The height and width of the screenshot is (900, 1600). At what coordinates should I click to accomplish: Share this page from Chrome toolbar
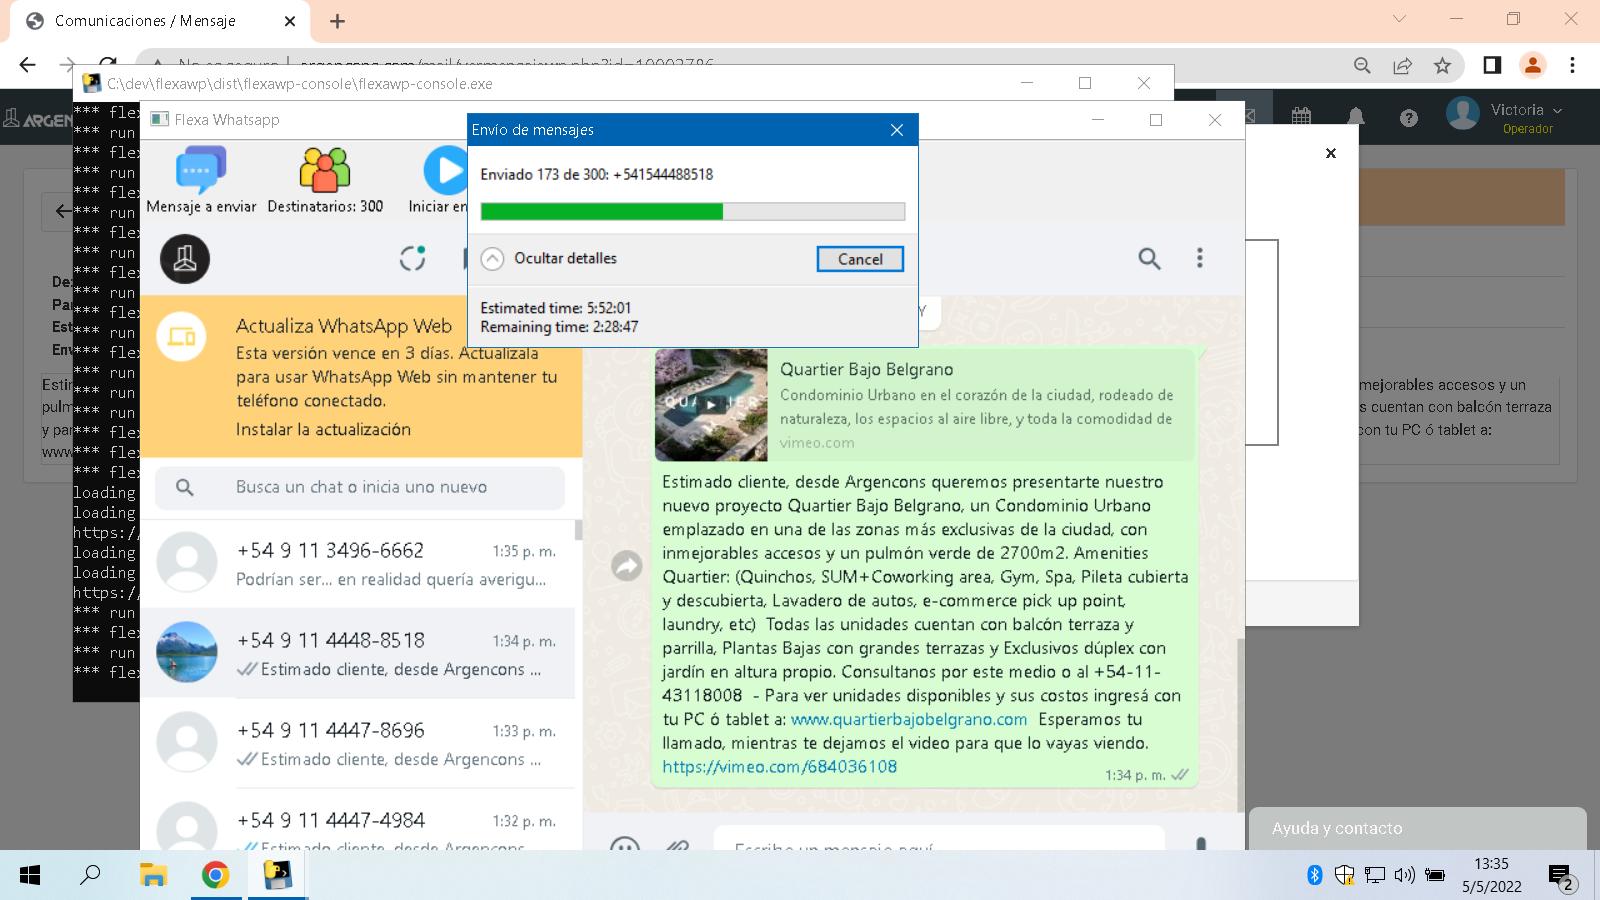[1402, 65]
